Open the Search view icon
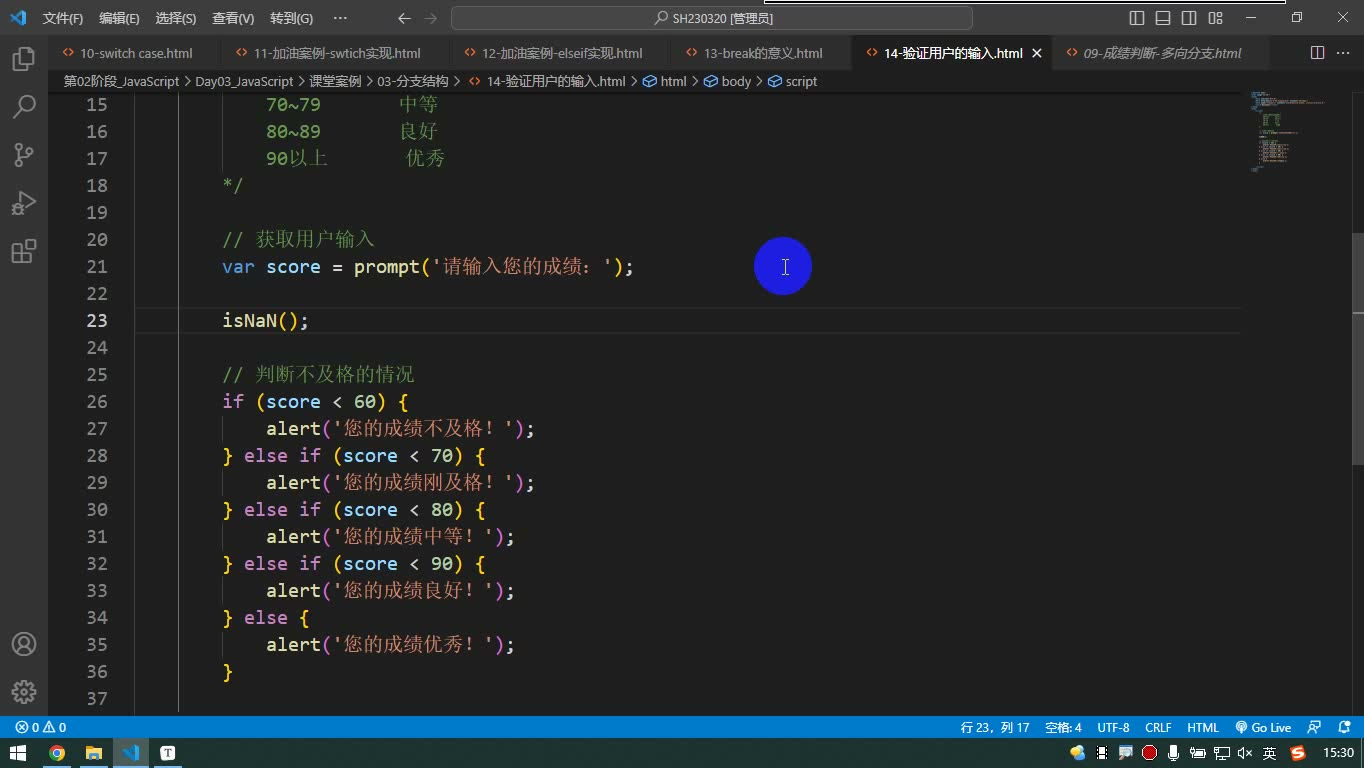Viewport: 1364px width, 768px height. 24,107
